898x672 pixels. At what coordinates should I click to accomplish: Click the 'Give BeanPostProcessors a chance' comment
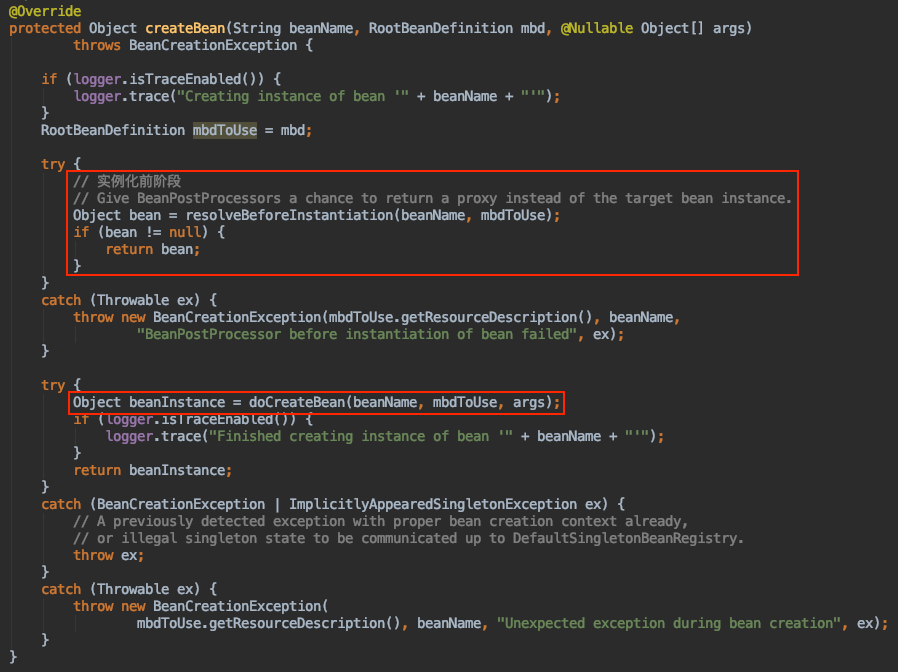click(432, 198)
